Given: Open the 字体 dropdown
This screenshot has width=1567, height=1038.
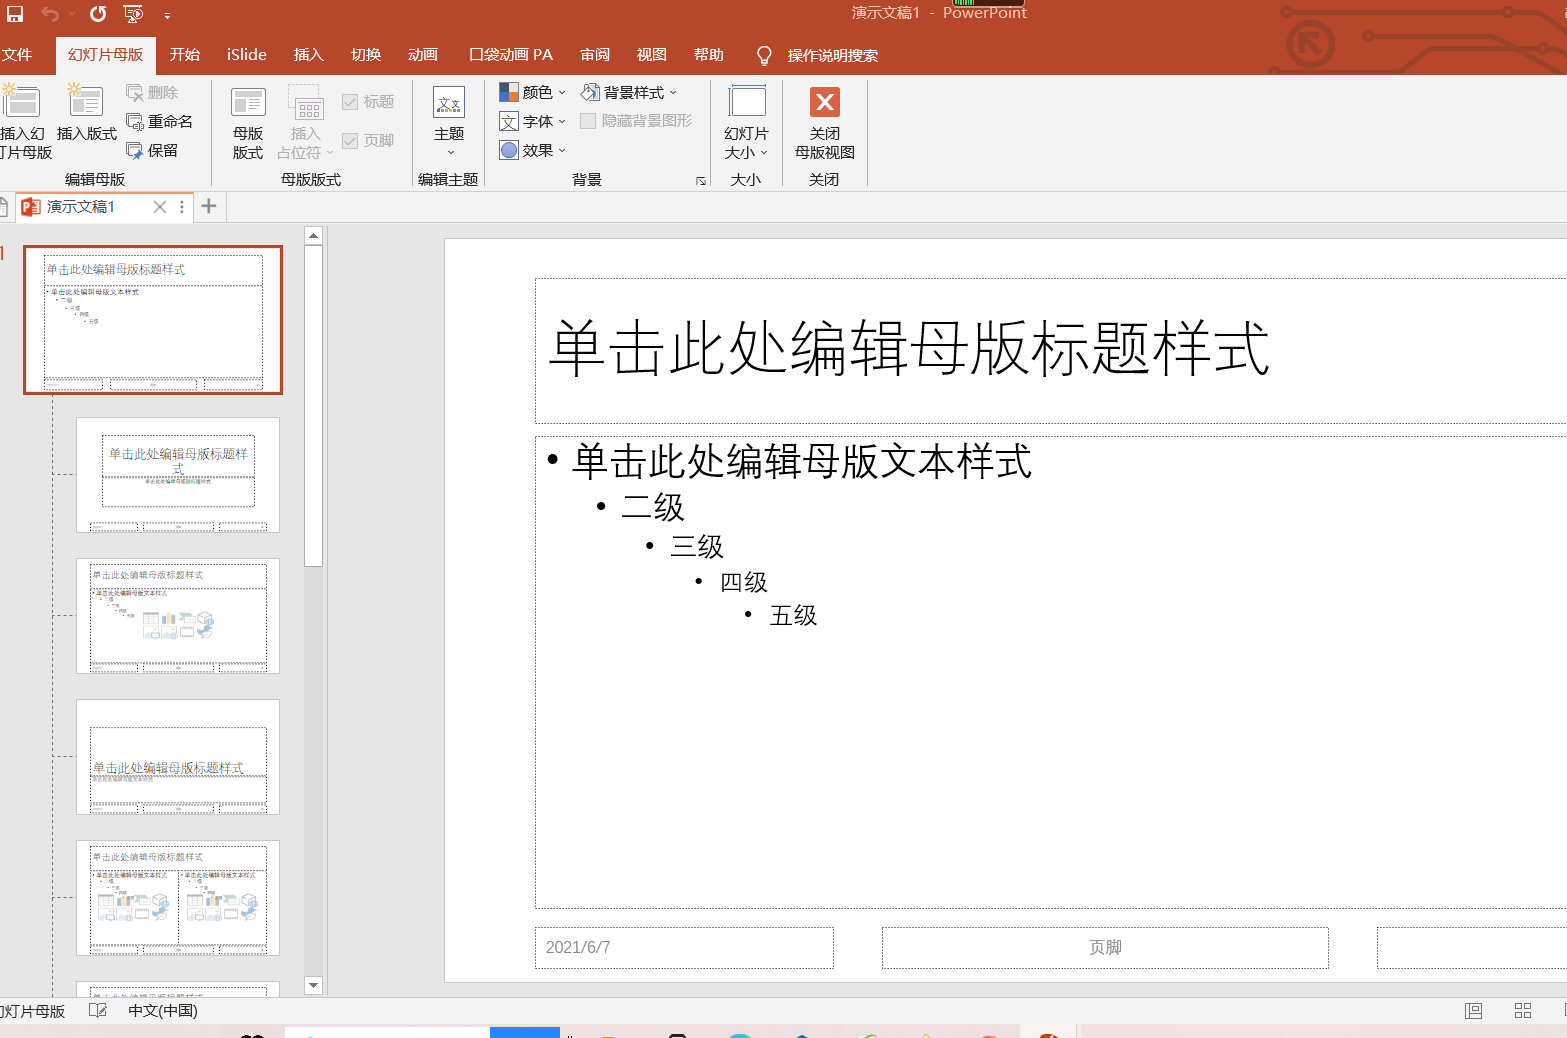Looking at the screenshot, I should pos(533,121).
